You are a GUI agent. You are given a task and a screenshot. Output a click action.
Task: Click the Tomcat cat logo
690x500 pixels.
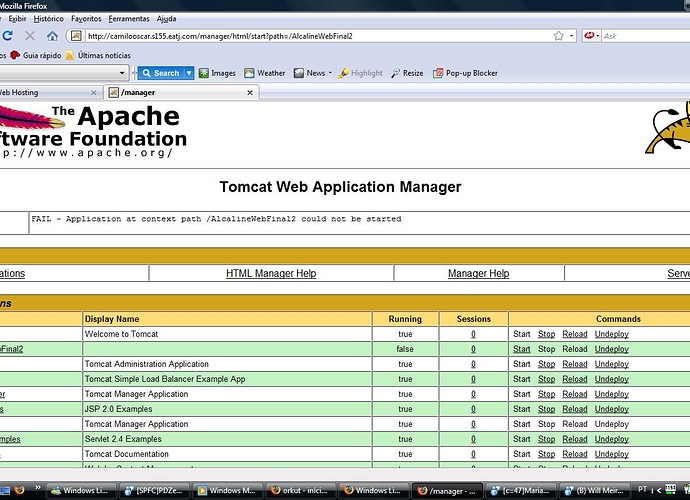[668, 128]
